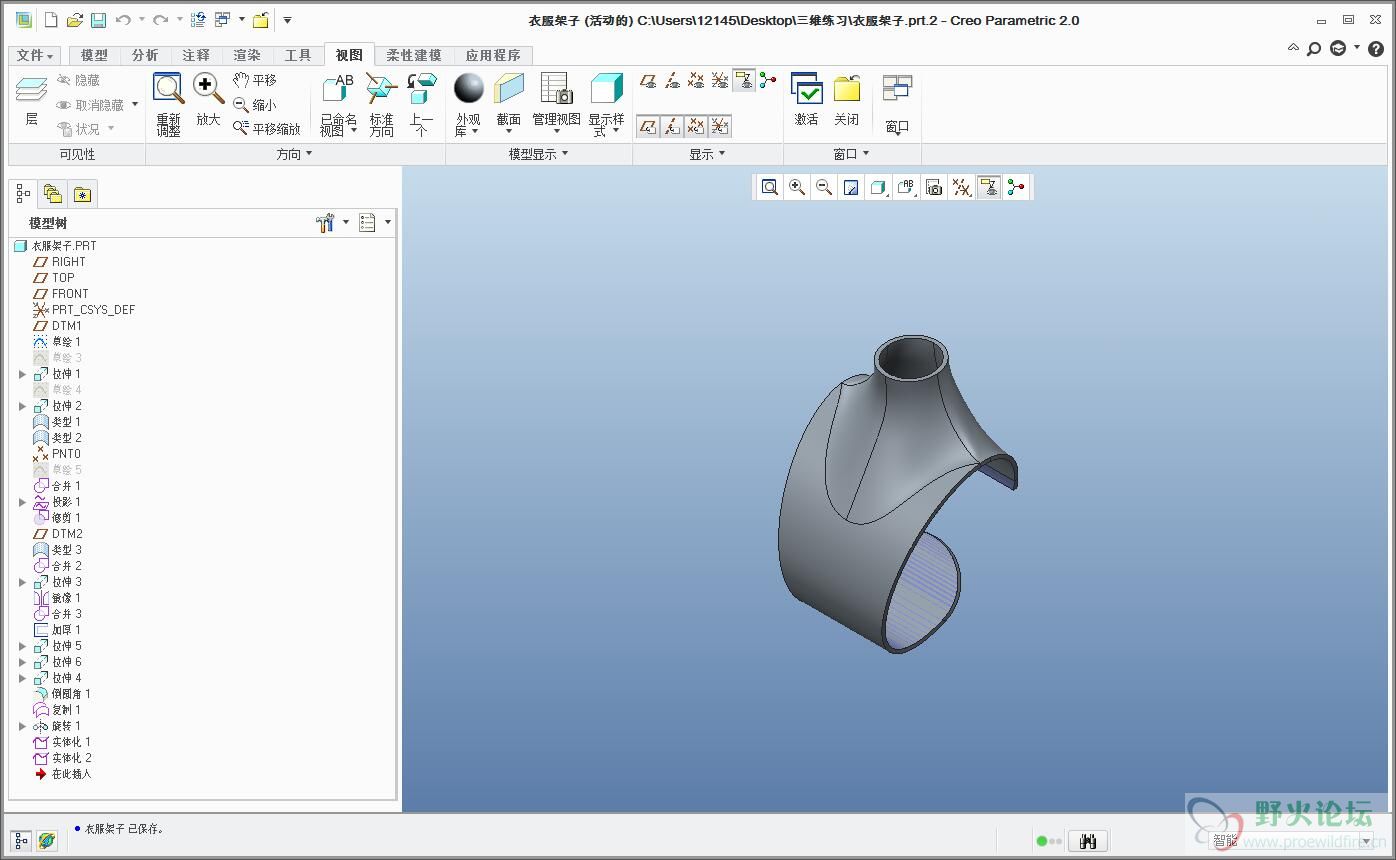The image size is (1396, 860).
Task: Click the Open file folder icon
Action: pos(75,20)
